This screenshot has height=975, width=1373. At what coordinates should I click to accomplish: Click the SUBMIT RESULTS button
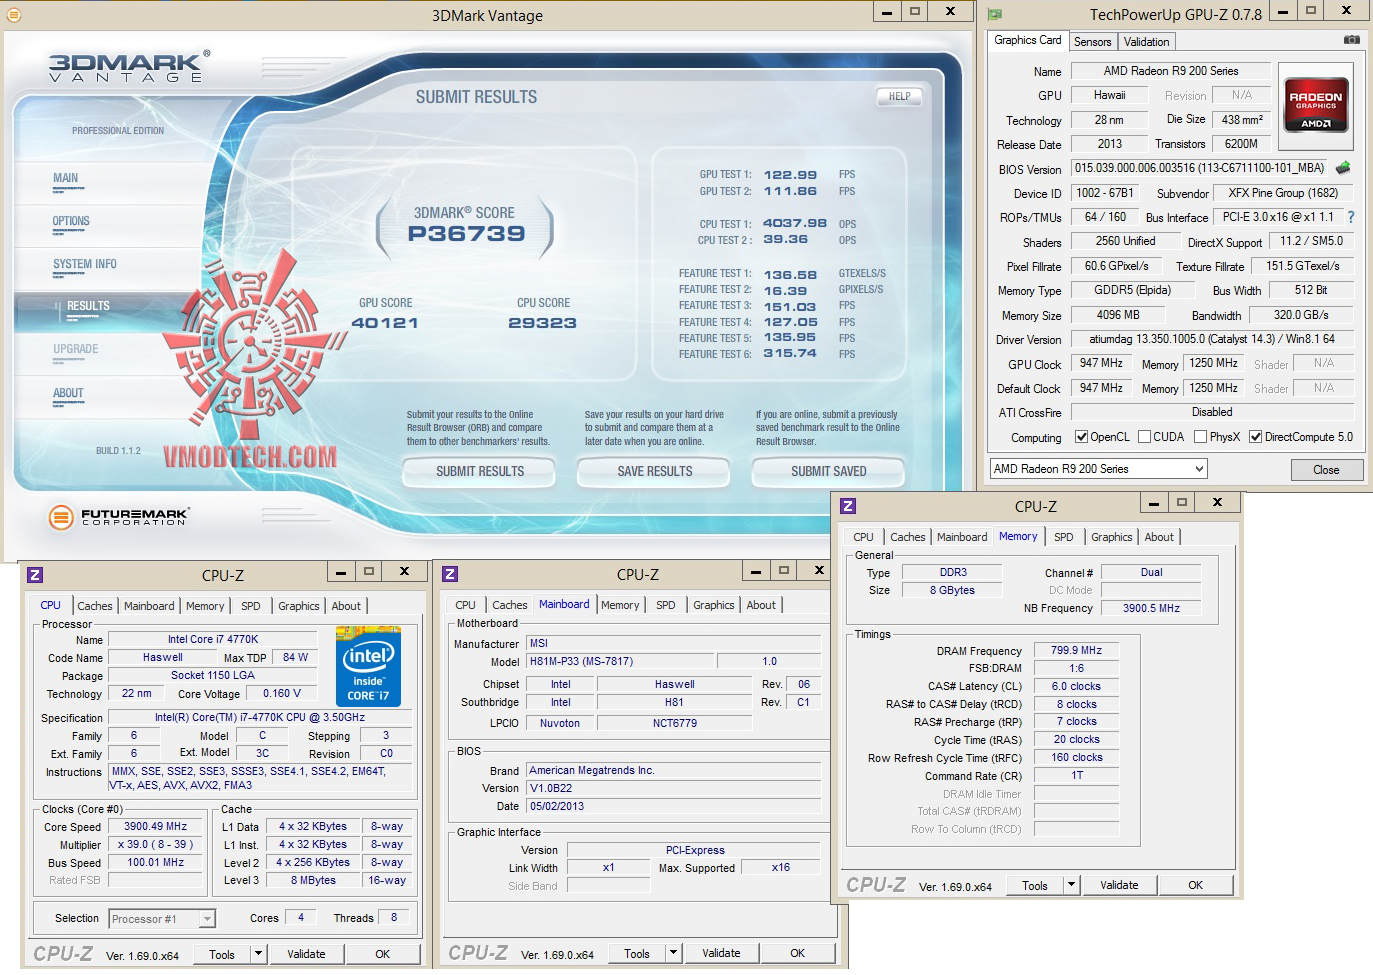click(479, 472)
